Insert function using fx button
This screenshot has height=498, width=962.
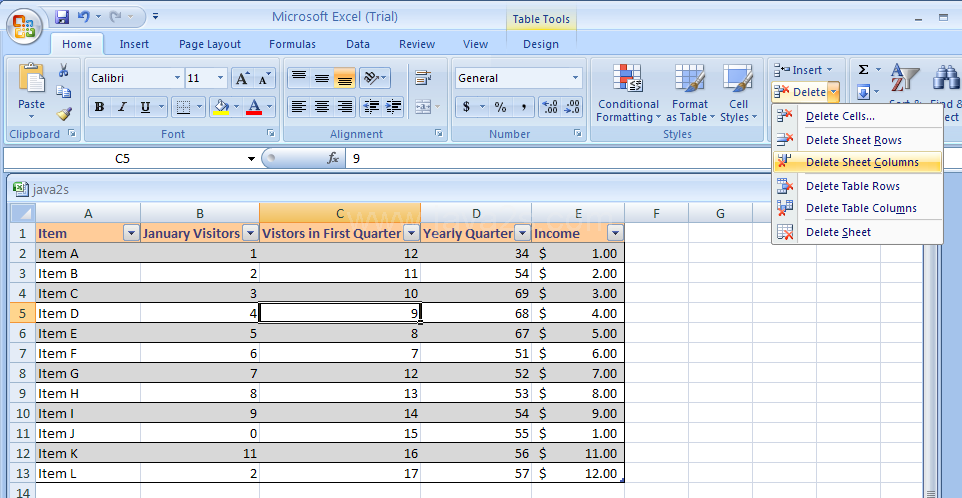(333, 159)
